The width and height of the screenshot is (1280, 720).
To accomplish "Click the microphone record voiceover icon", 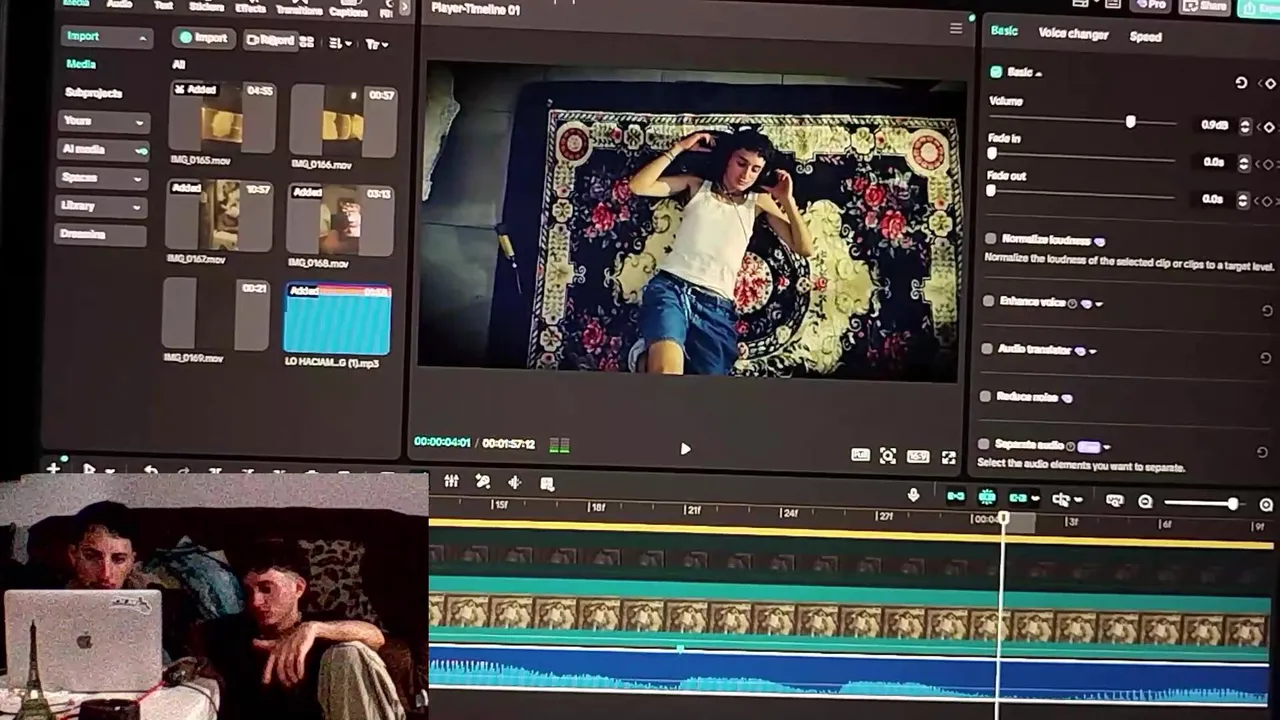I will point(913,495).
